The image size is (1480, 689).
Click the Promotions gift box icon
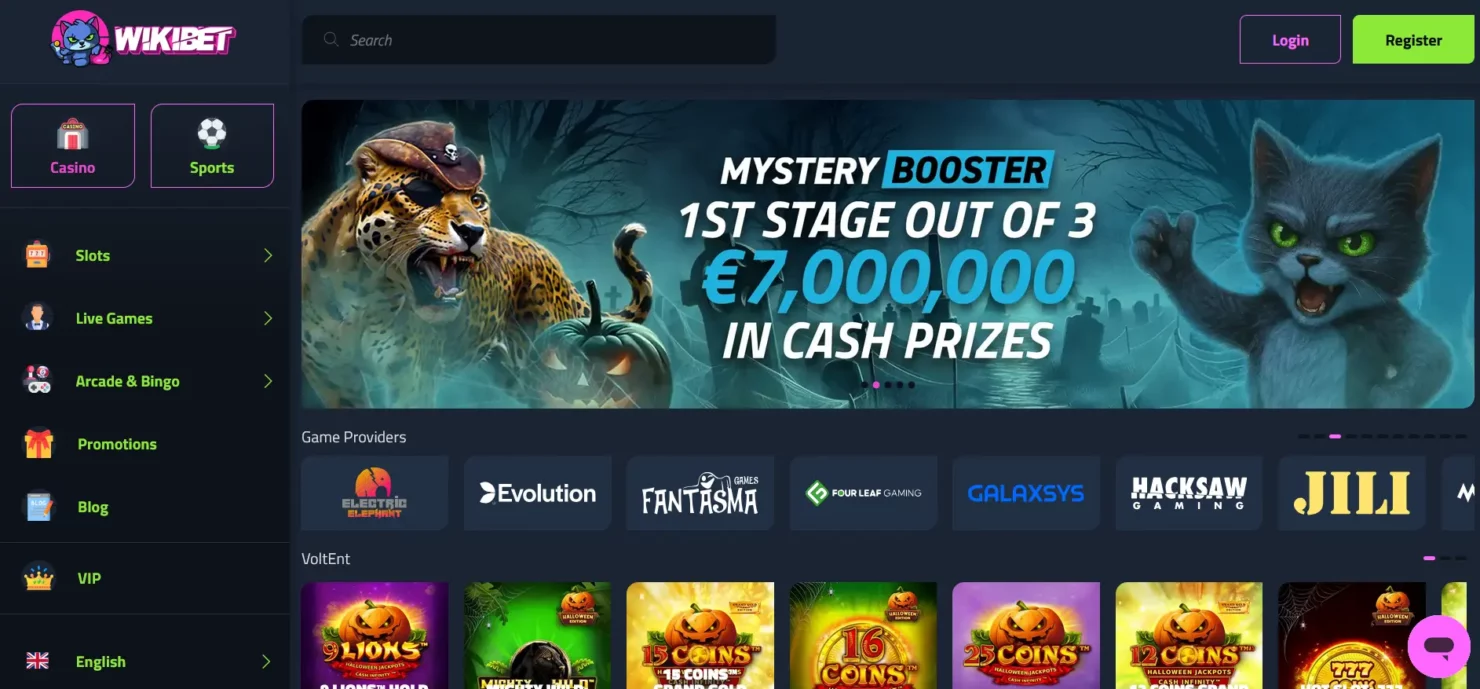tap(38, 444)
